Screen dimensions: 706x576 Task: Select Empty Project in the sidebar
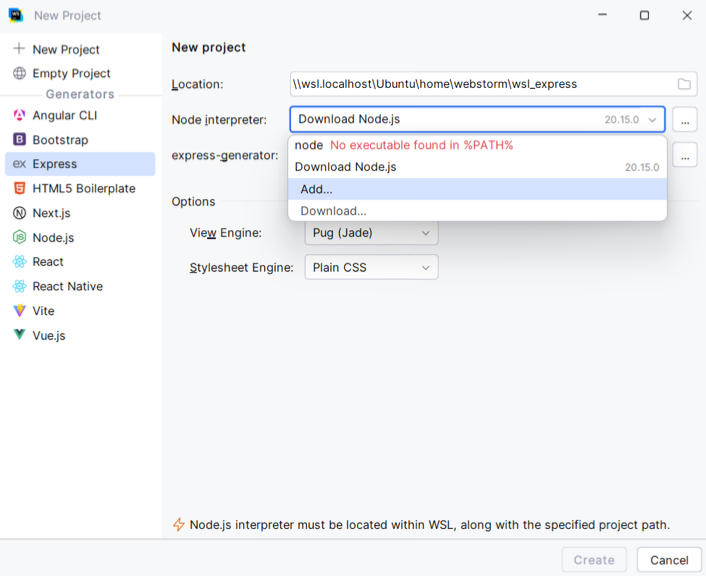tap(71, 73)
